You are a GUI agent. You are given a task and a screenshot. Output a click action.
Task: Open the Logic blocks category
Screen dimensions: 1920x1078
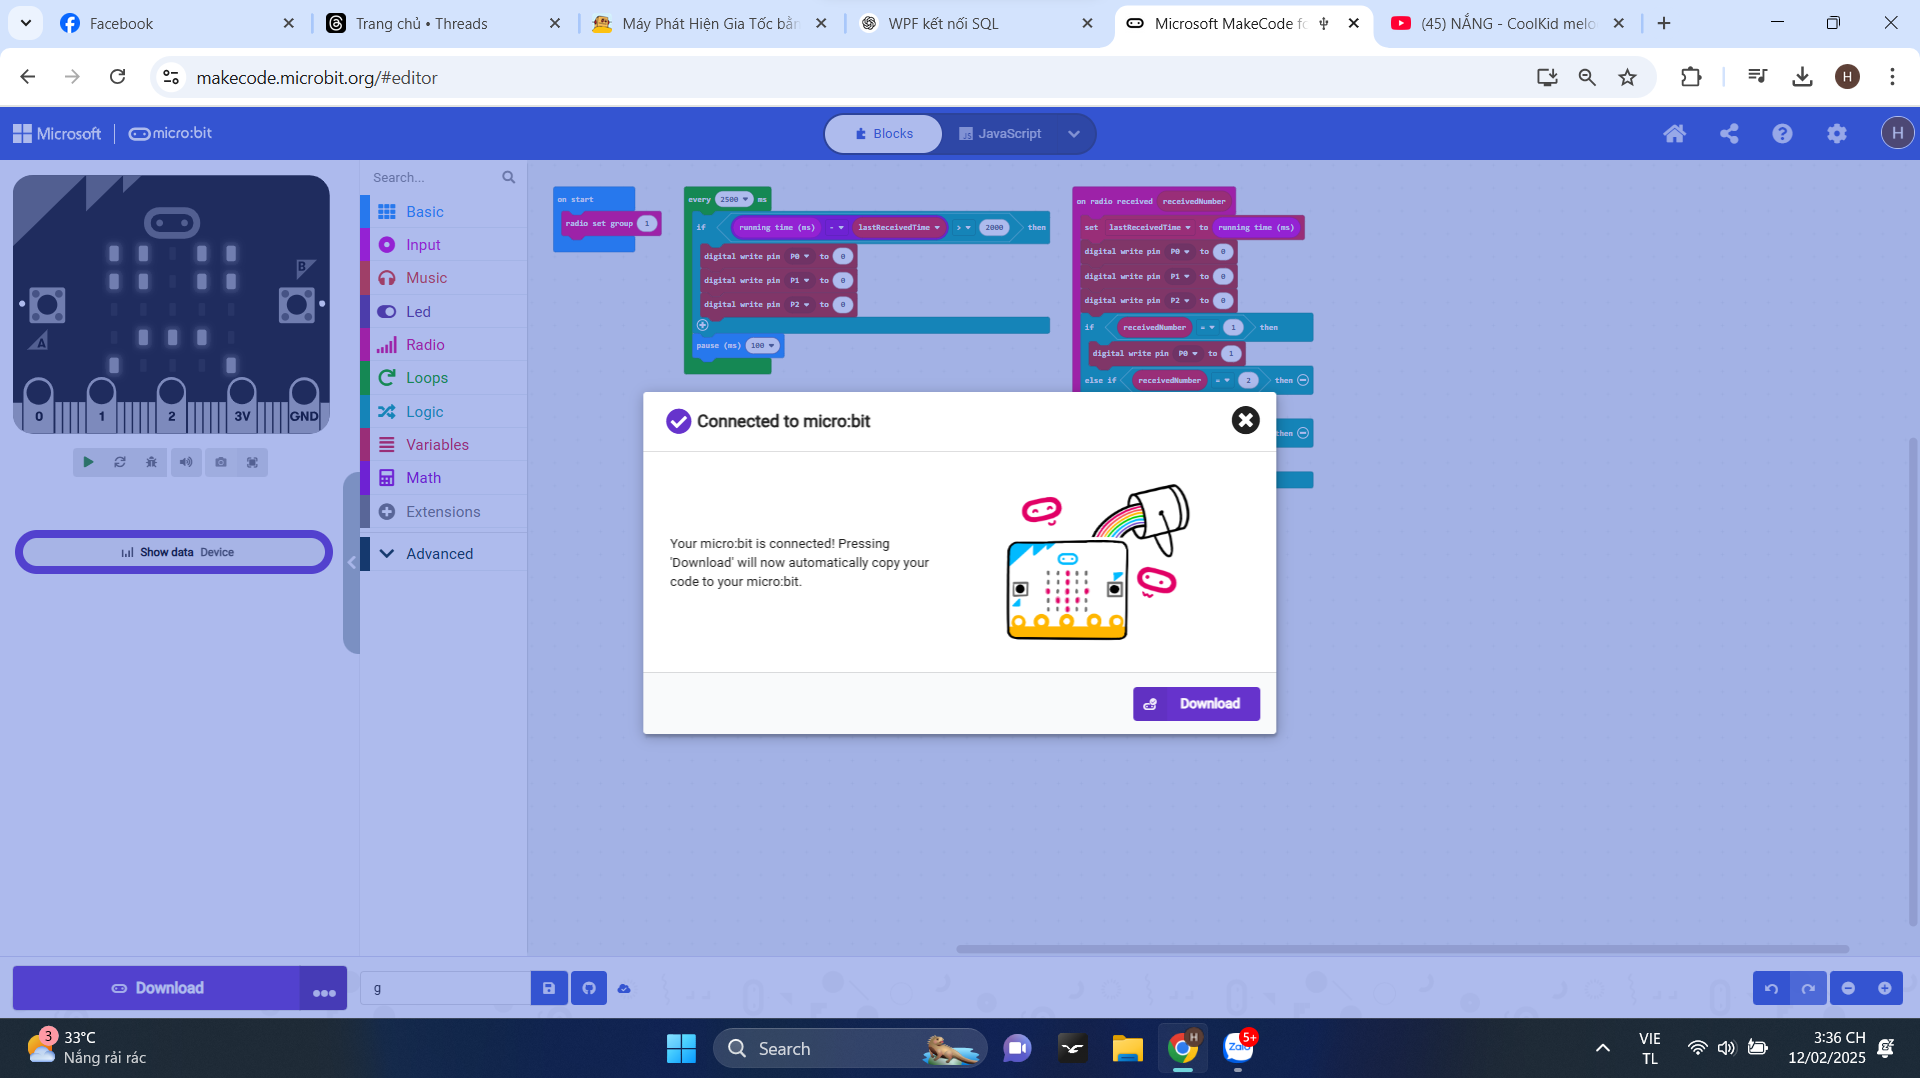click(x=444, y=412)
